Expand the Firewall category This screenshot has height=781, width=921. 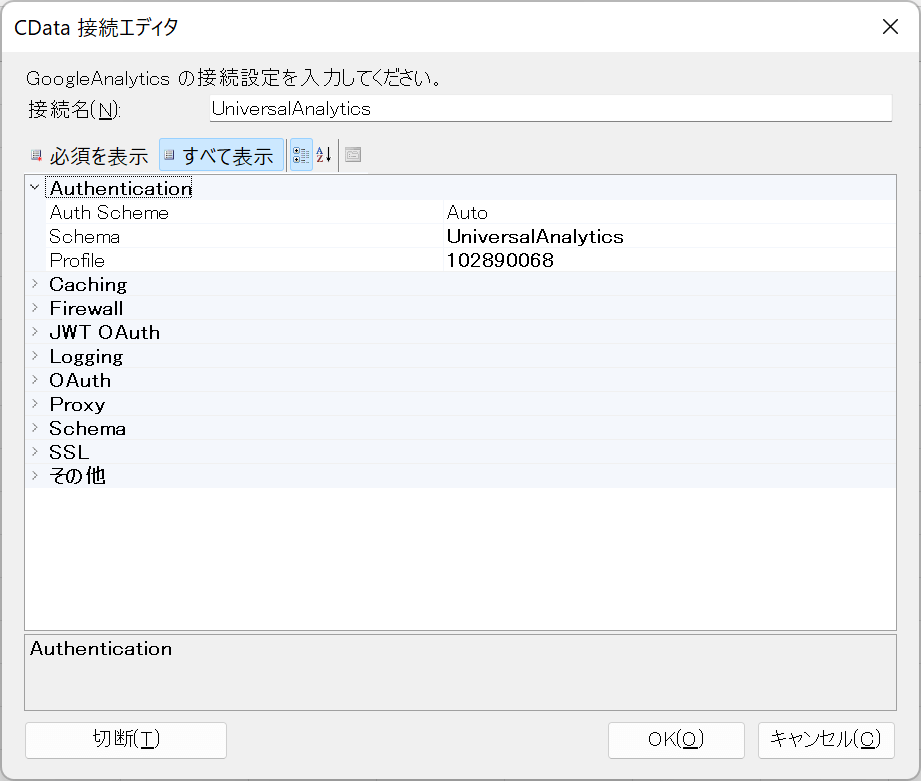(35, 308)
